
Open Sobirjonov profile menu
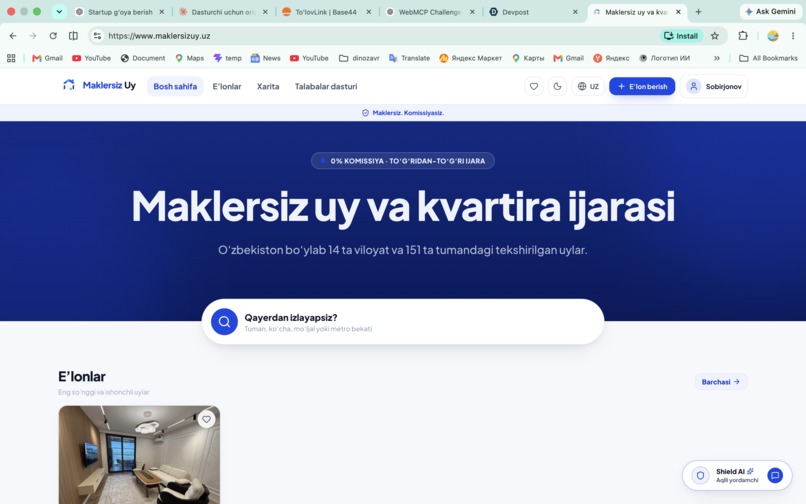(714, 86)
